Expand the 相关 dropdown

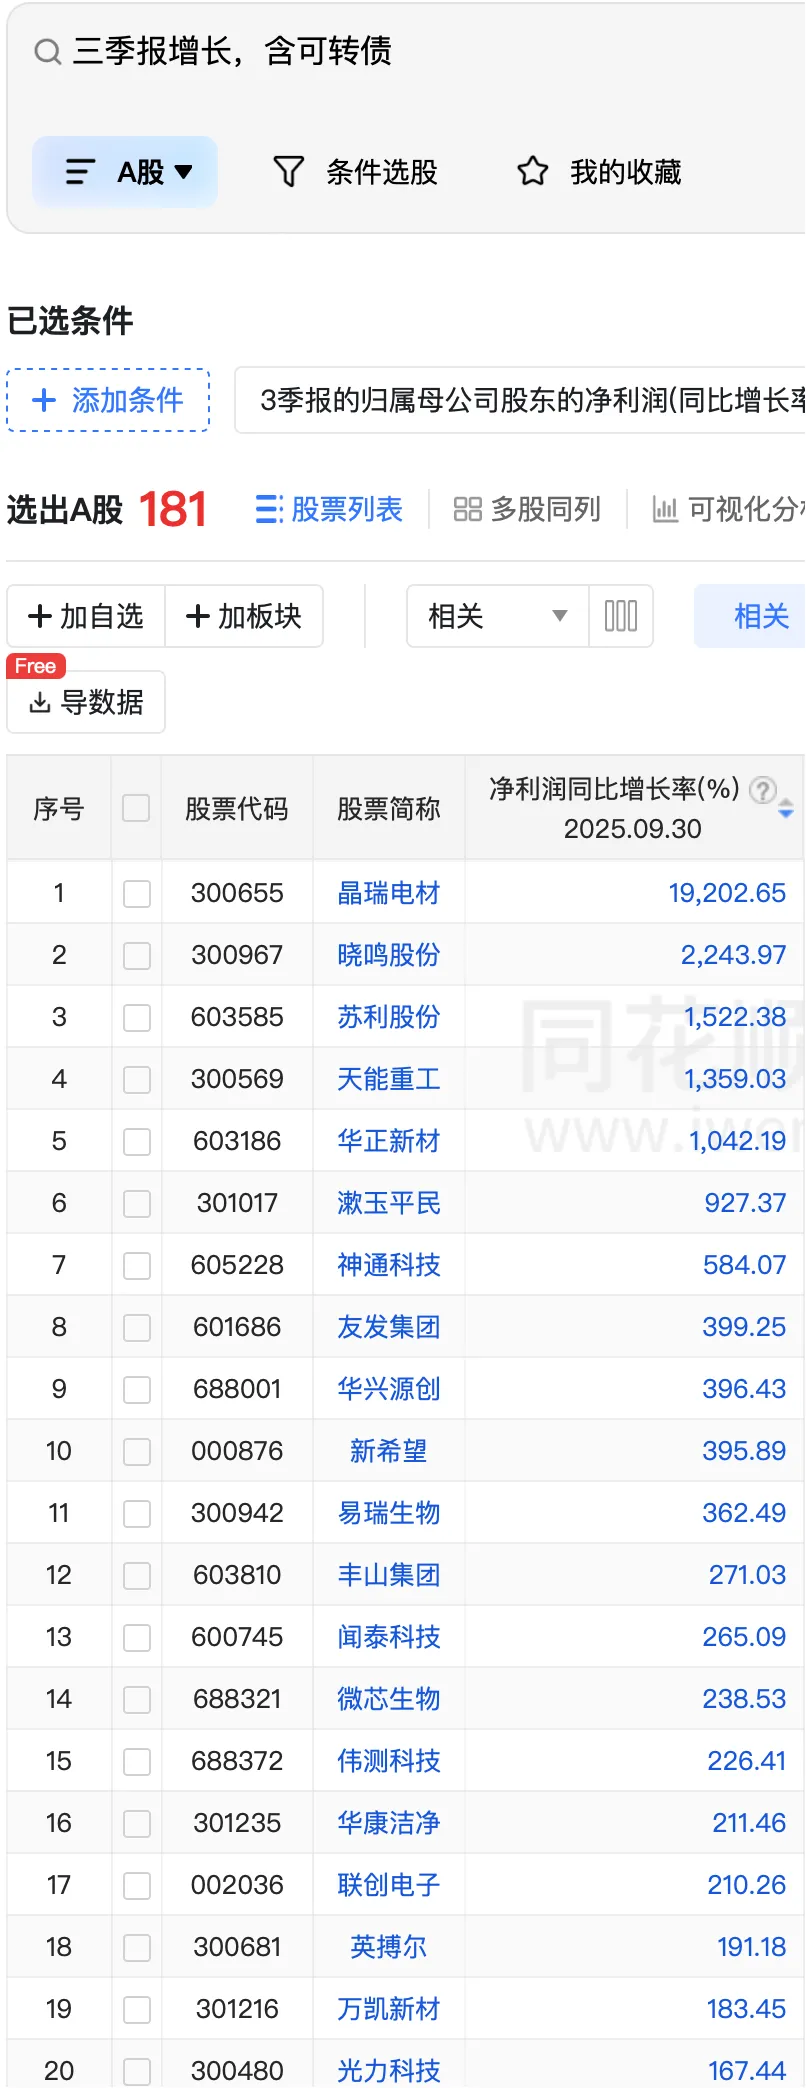tap(498, 616)
